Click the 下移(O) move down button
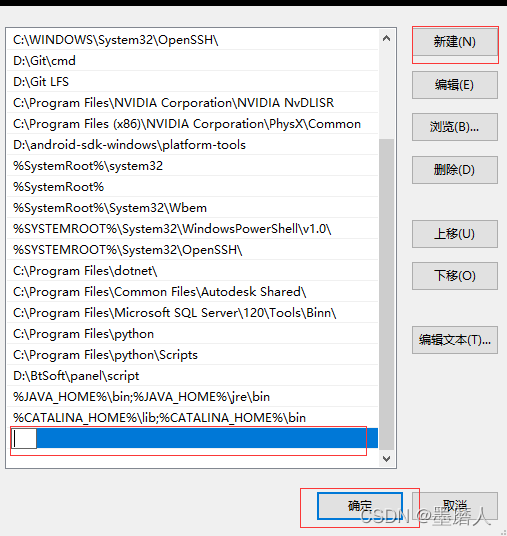Screen dimensions: 507x536 coord(455,276)
